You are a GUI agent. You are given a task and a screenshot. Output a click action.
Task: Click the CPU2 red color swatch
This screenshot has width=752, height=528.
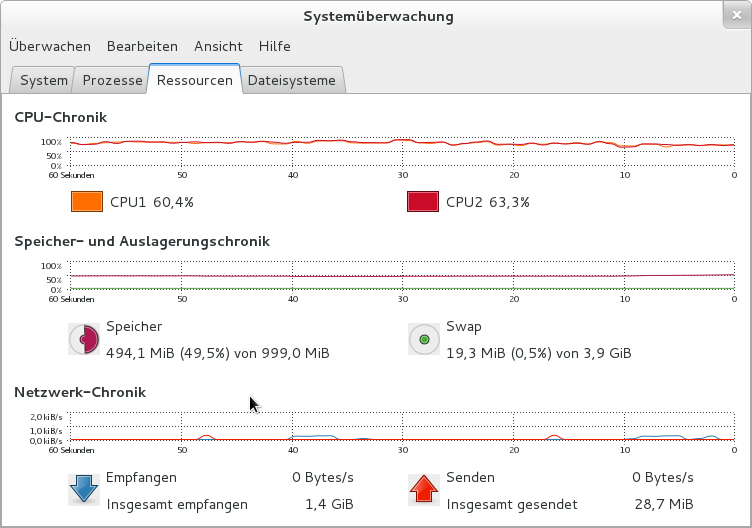click(423, 202)
